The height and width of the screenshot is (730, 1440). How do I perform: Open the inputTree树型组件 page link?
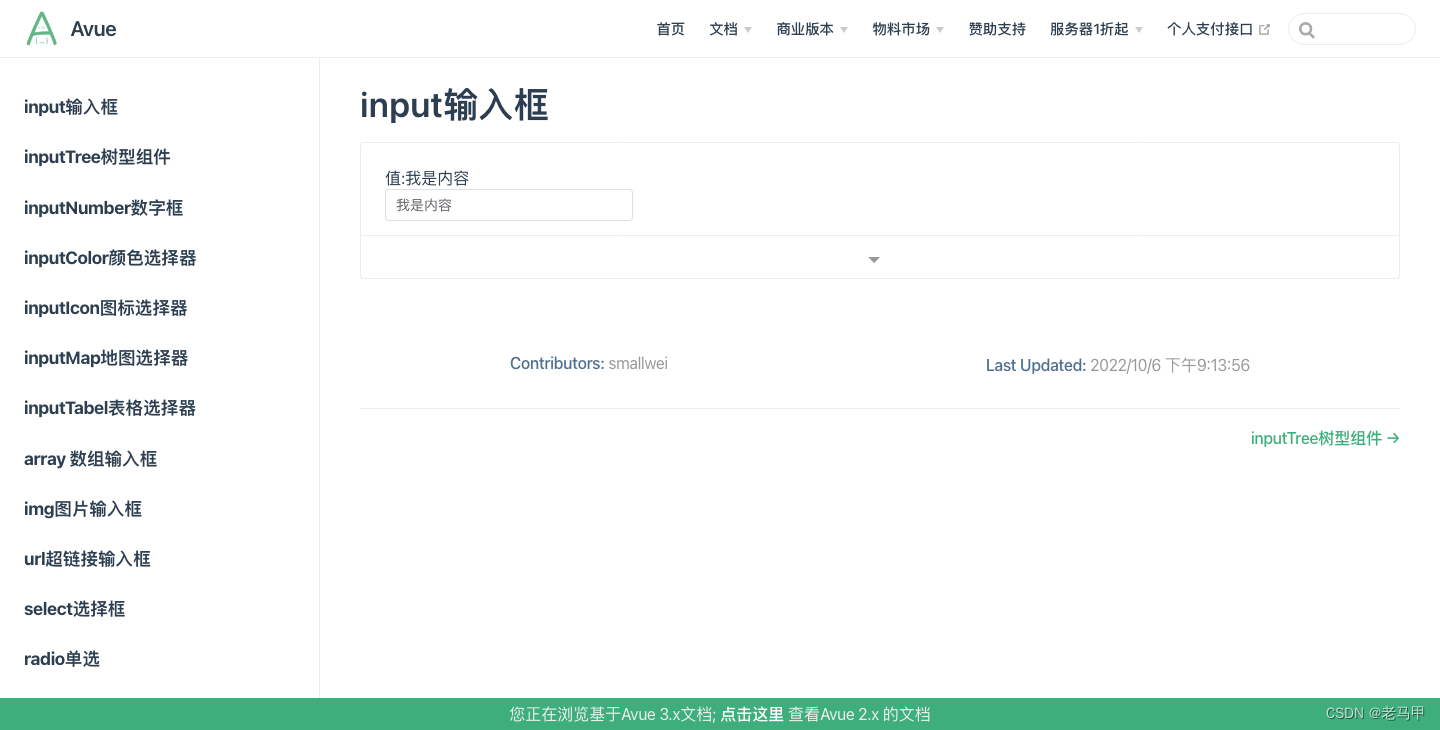coord(1316,438)
